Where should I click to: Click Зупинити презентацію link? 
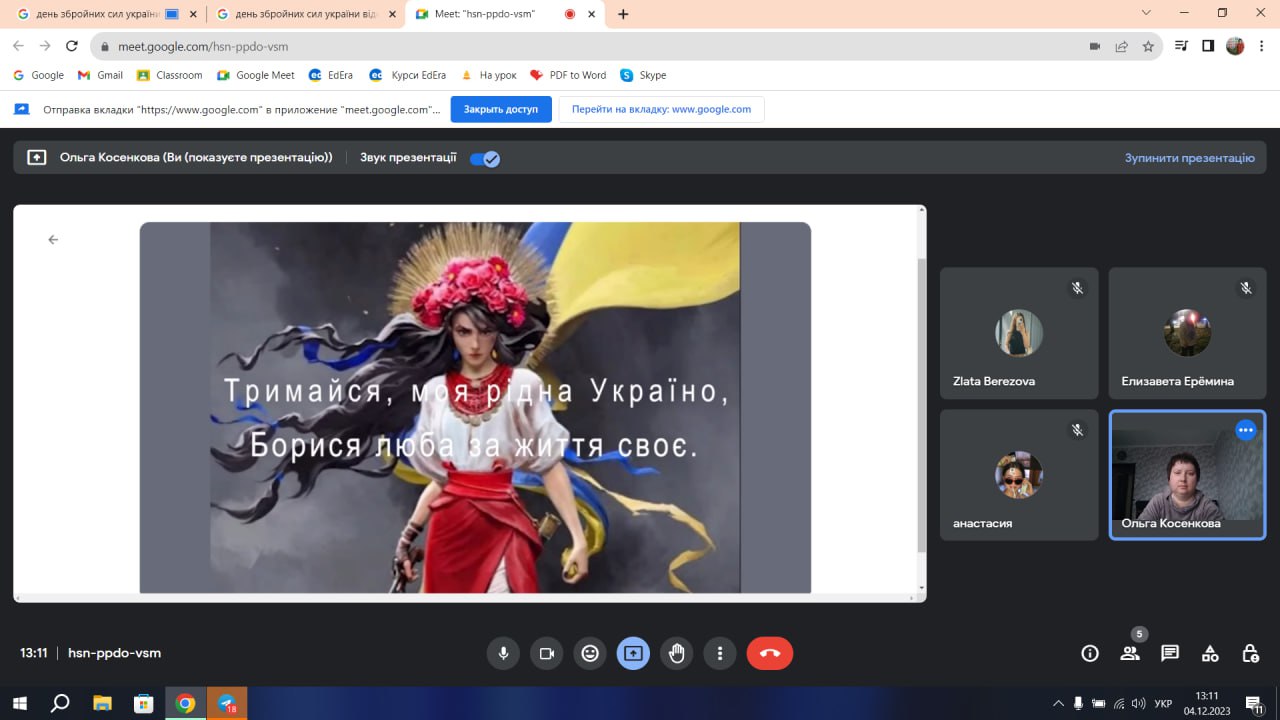click(1189, 158)
